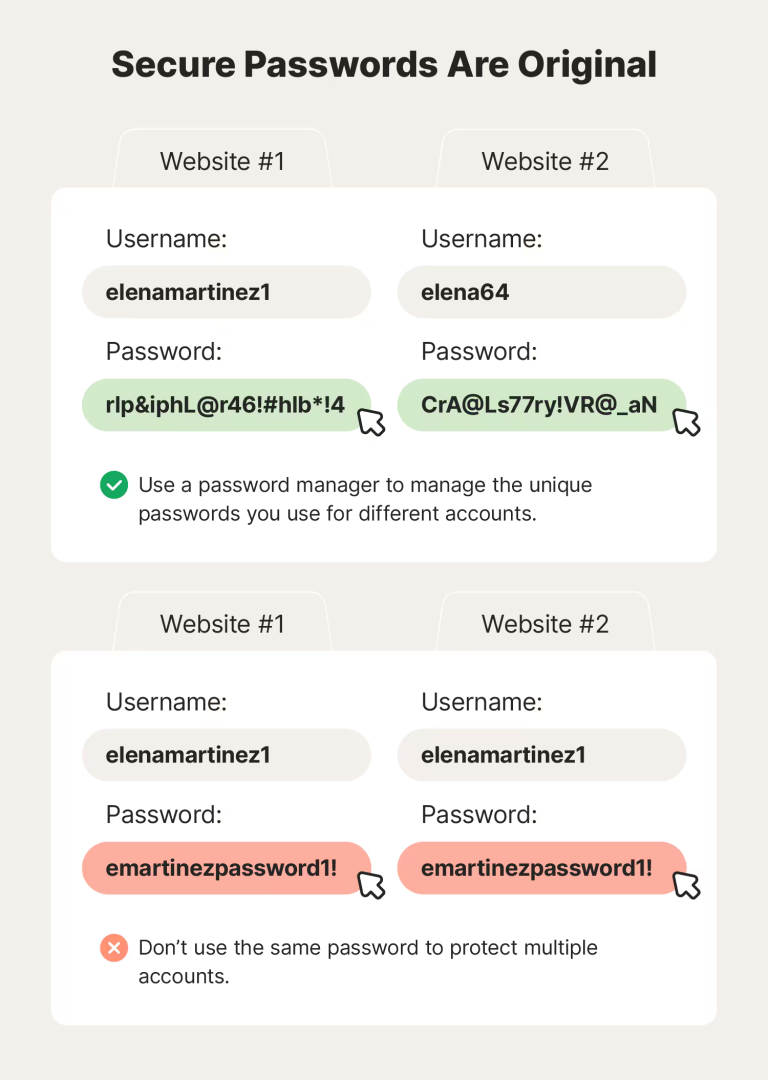The image size is (768, 1080).
Task: Open the lower Website #1 tab
Action: tap(222, 622)
